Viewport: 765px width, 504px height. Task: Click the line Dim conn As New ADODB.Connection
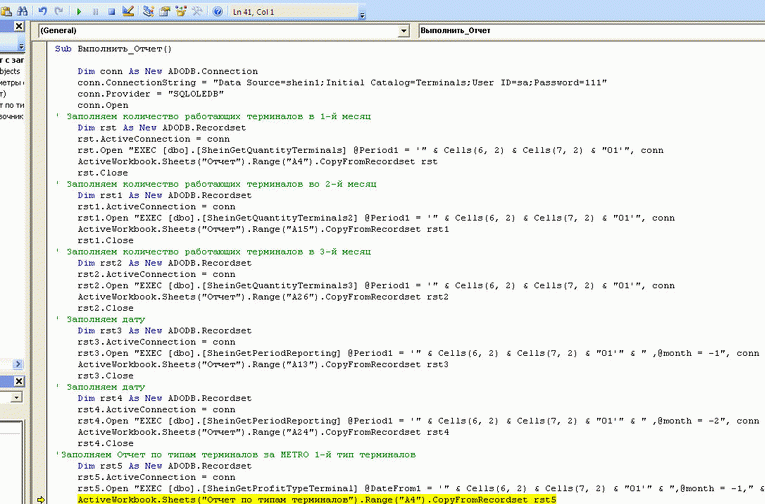pyautogui.click(x=167, y=71)
